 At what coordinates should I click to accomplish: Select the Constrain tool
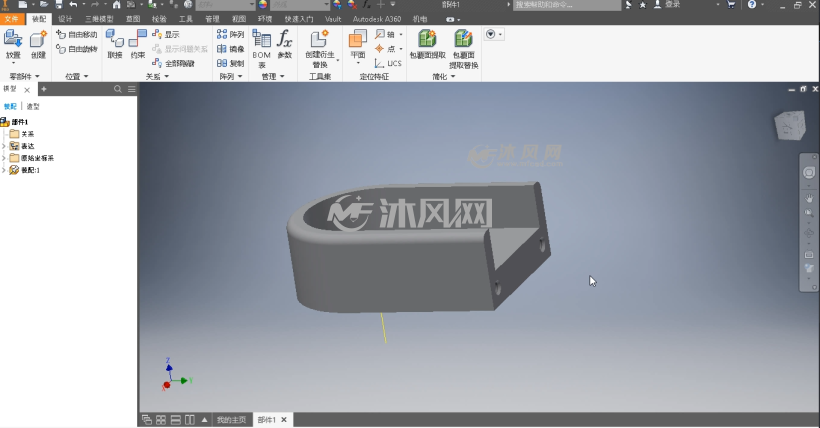click(138, 44)
